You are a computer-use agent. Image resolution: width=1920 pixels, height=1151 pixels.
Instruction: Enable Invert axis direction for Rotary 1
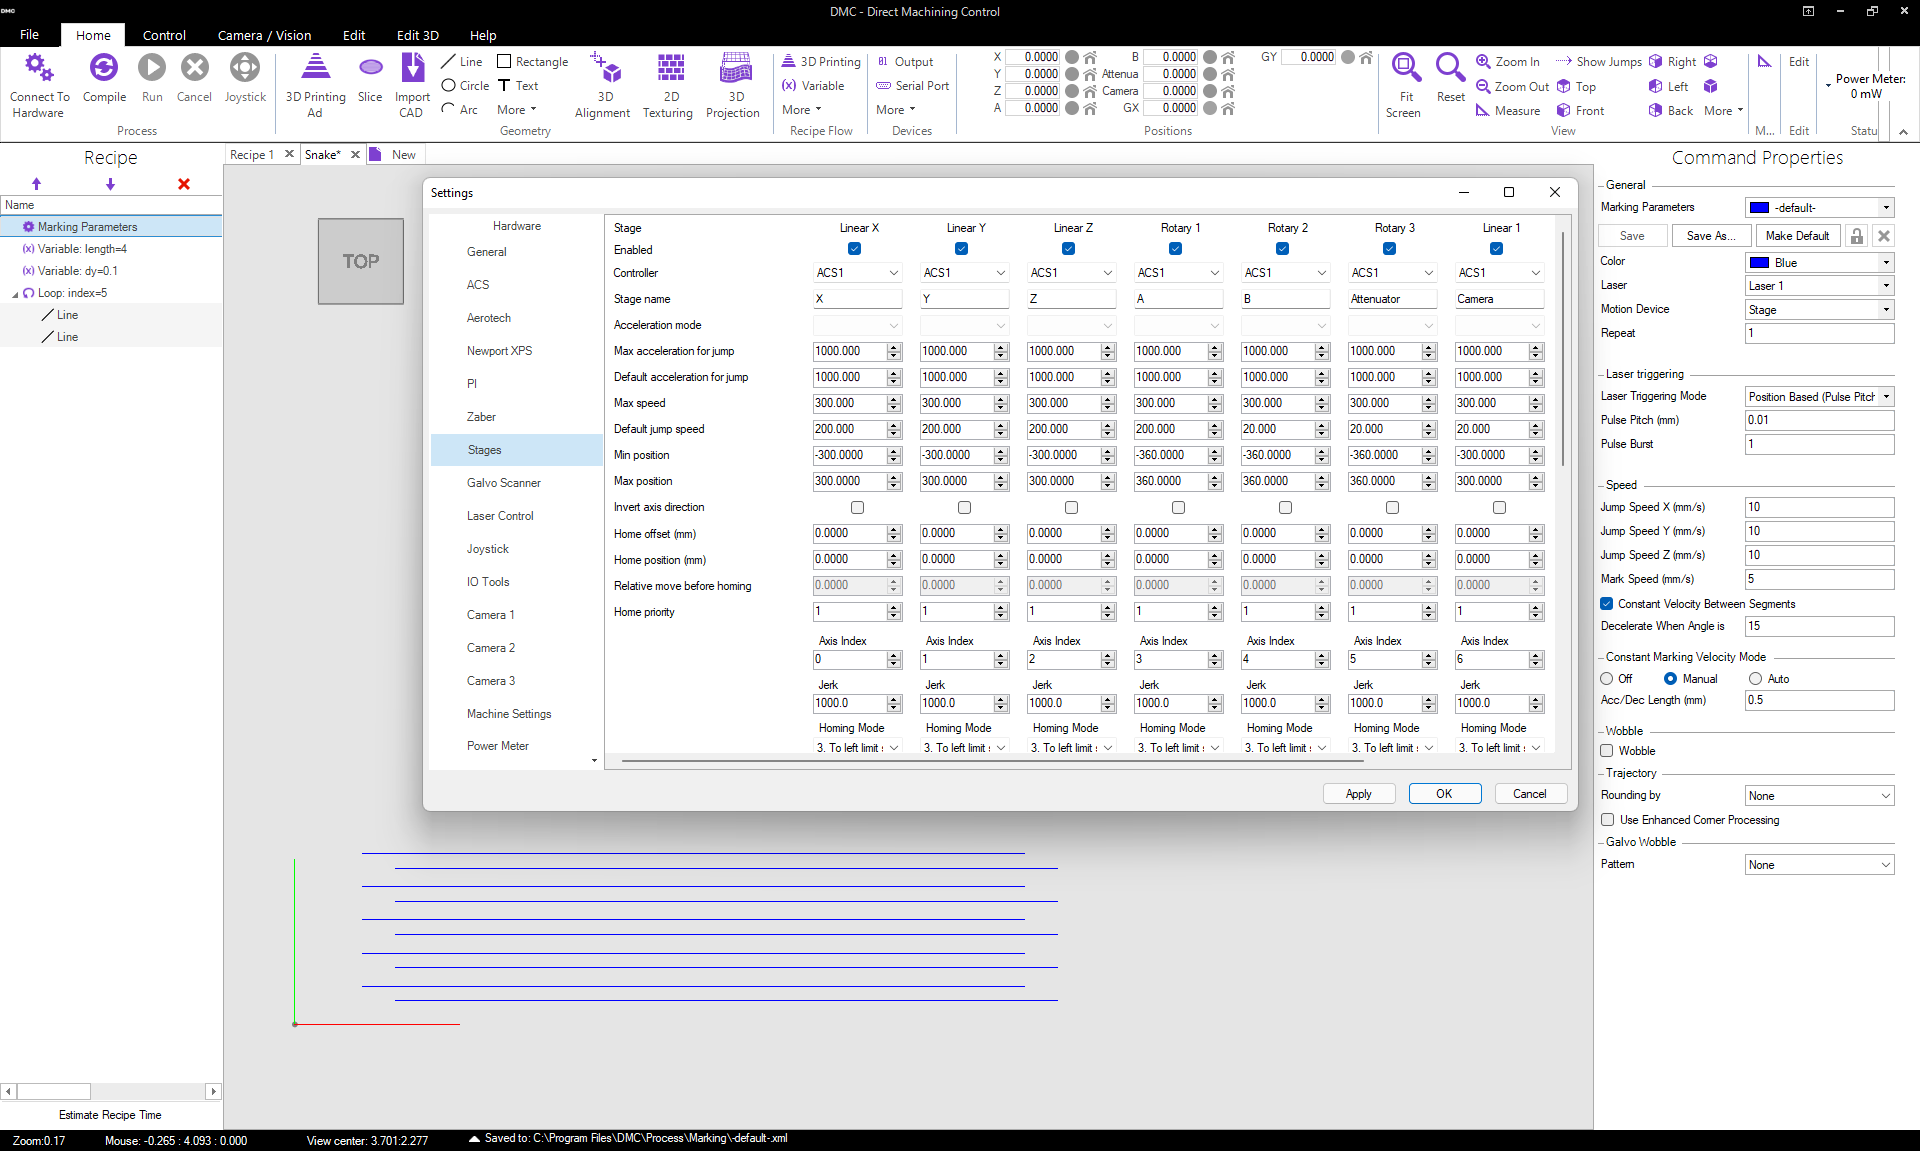click(x=1178, y=508)
